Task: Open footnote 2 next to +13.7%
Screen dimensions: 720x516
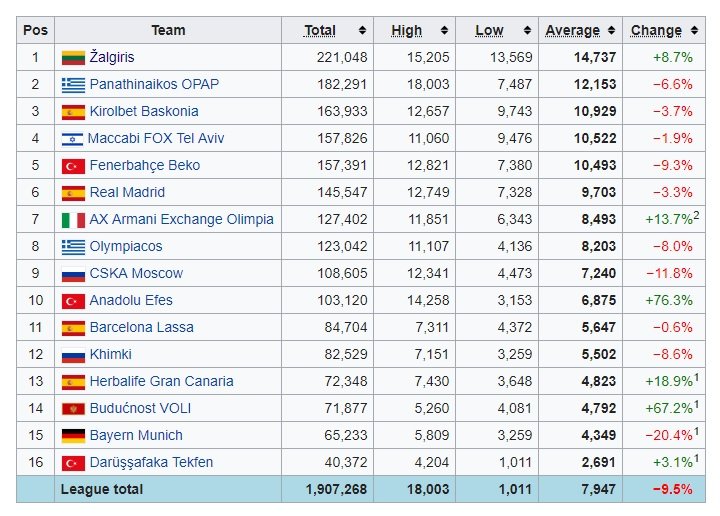Action: [696, 215]
